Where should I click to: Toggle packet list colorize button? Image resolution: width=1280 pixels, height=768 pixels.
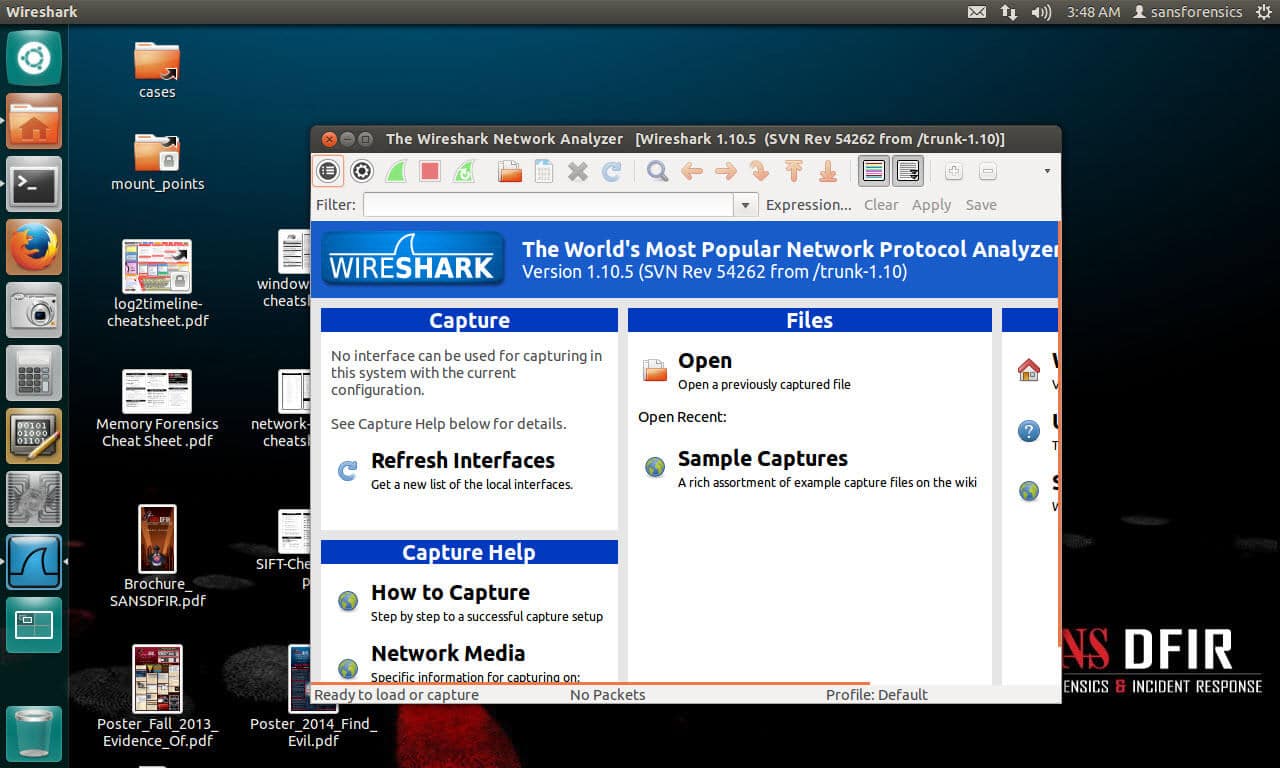(874, 171)
